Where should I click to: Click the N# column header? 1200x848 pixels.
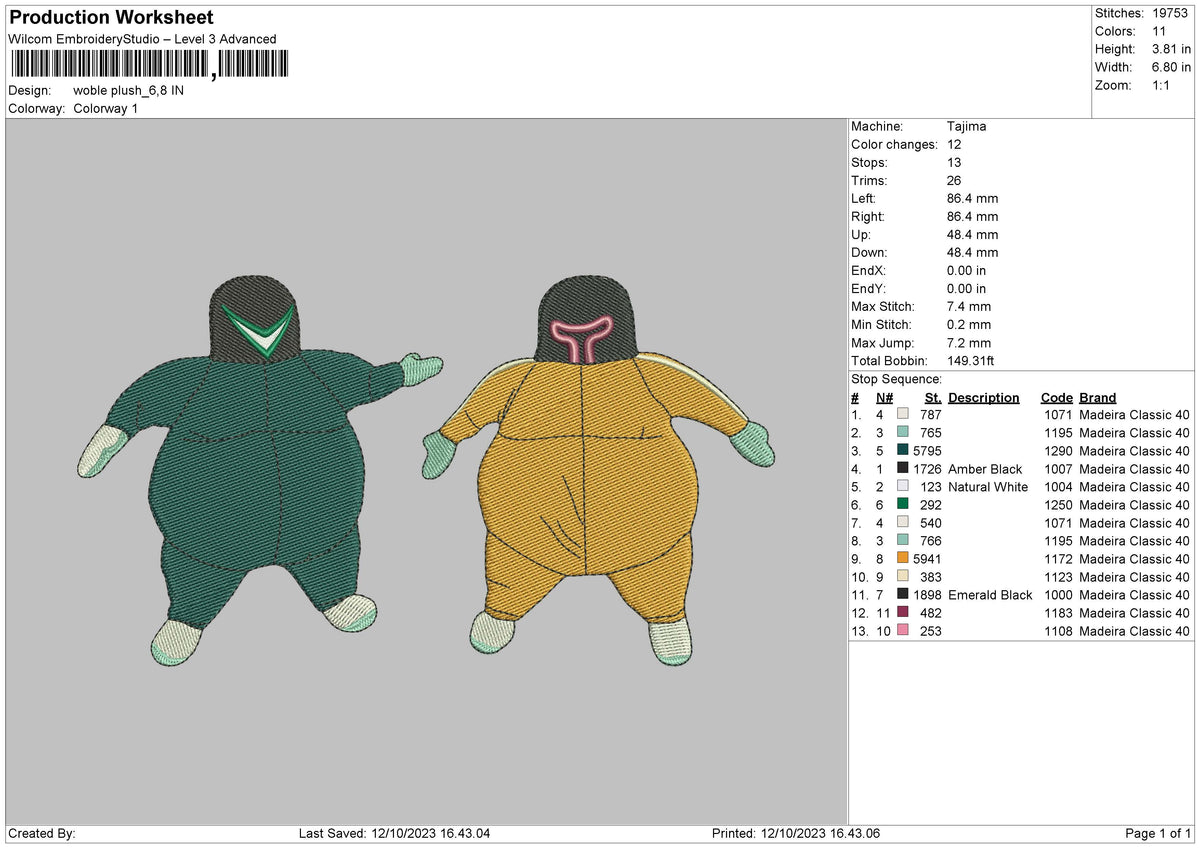(x=884, y=398)
